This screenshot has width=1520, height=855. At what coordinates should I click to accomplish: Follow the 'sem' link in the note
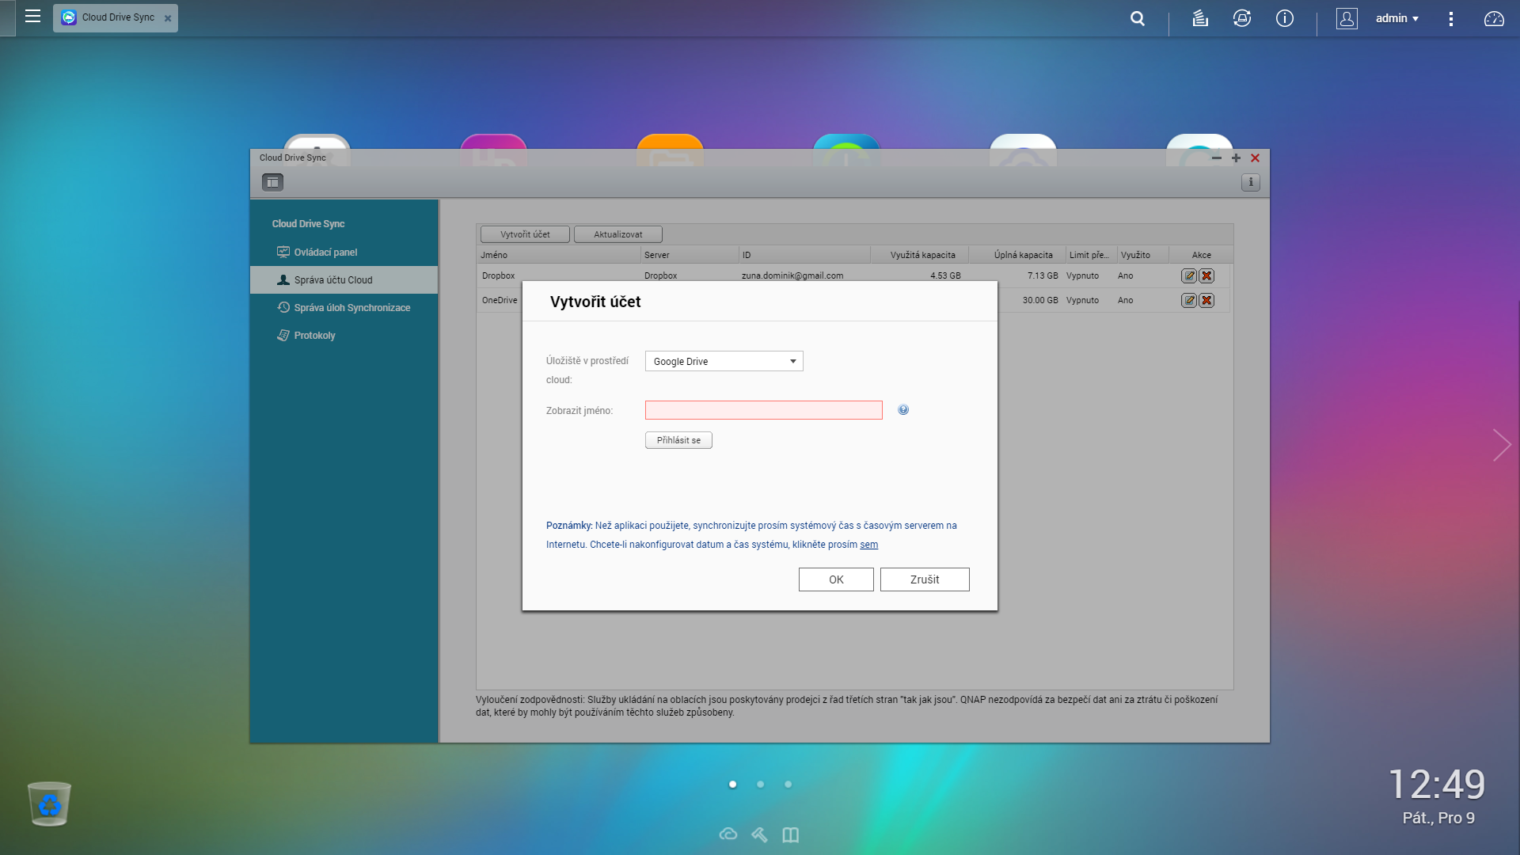pos(869,545)
